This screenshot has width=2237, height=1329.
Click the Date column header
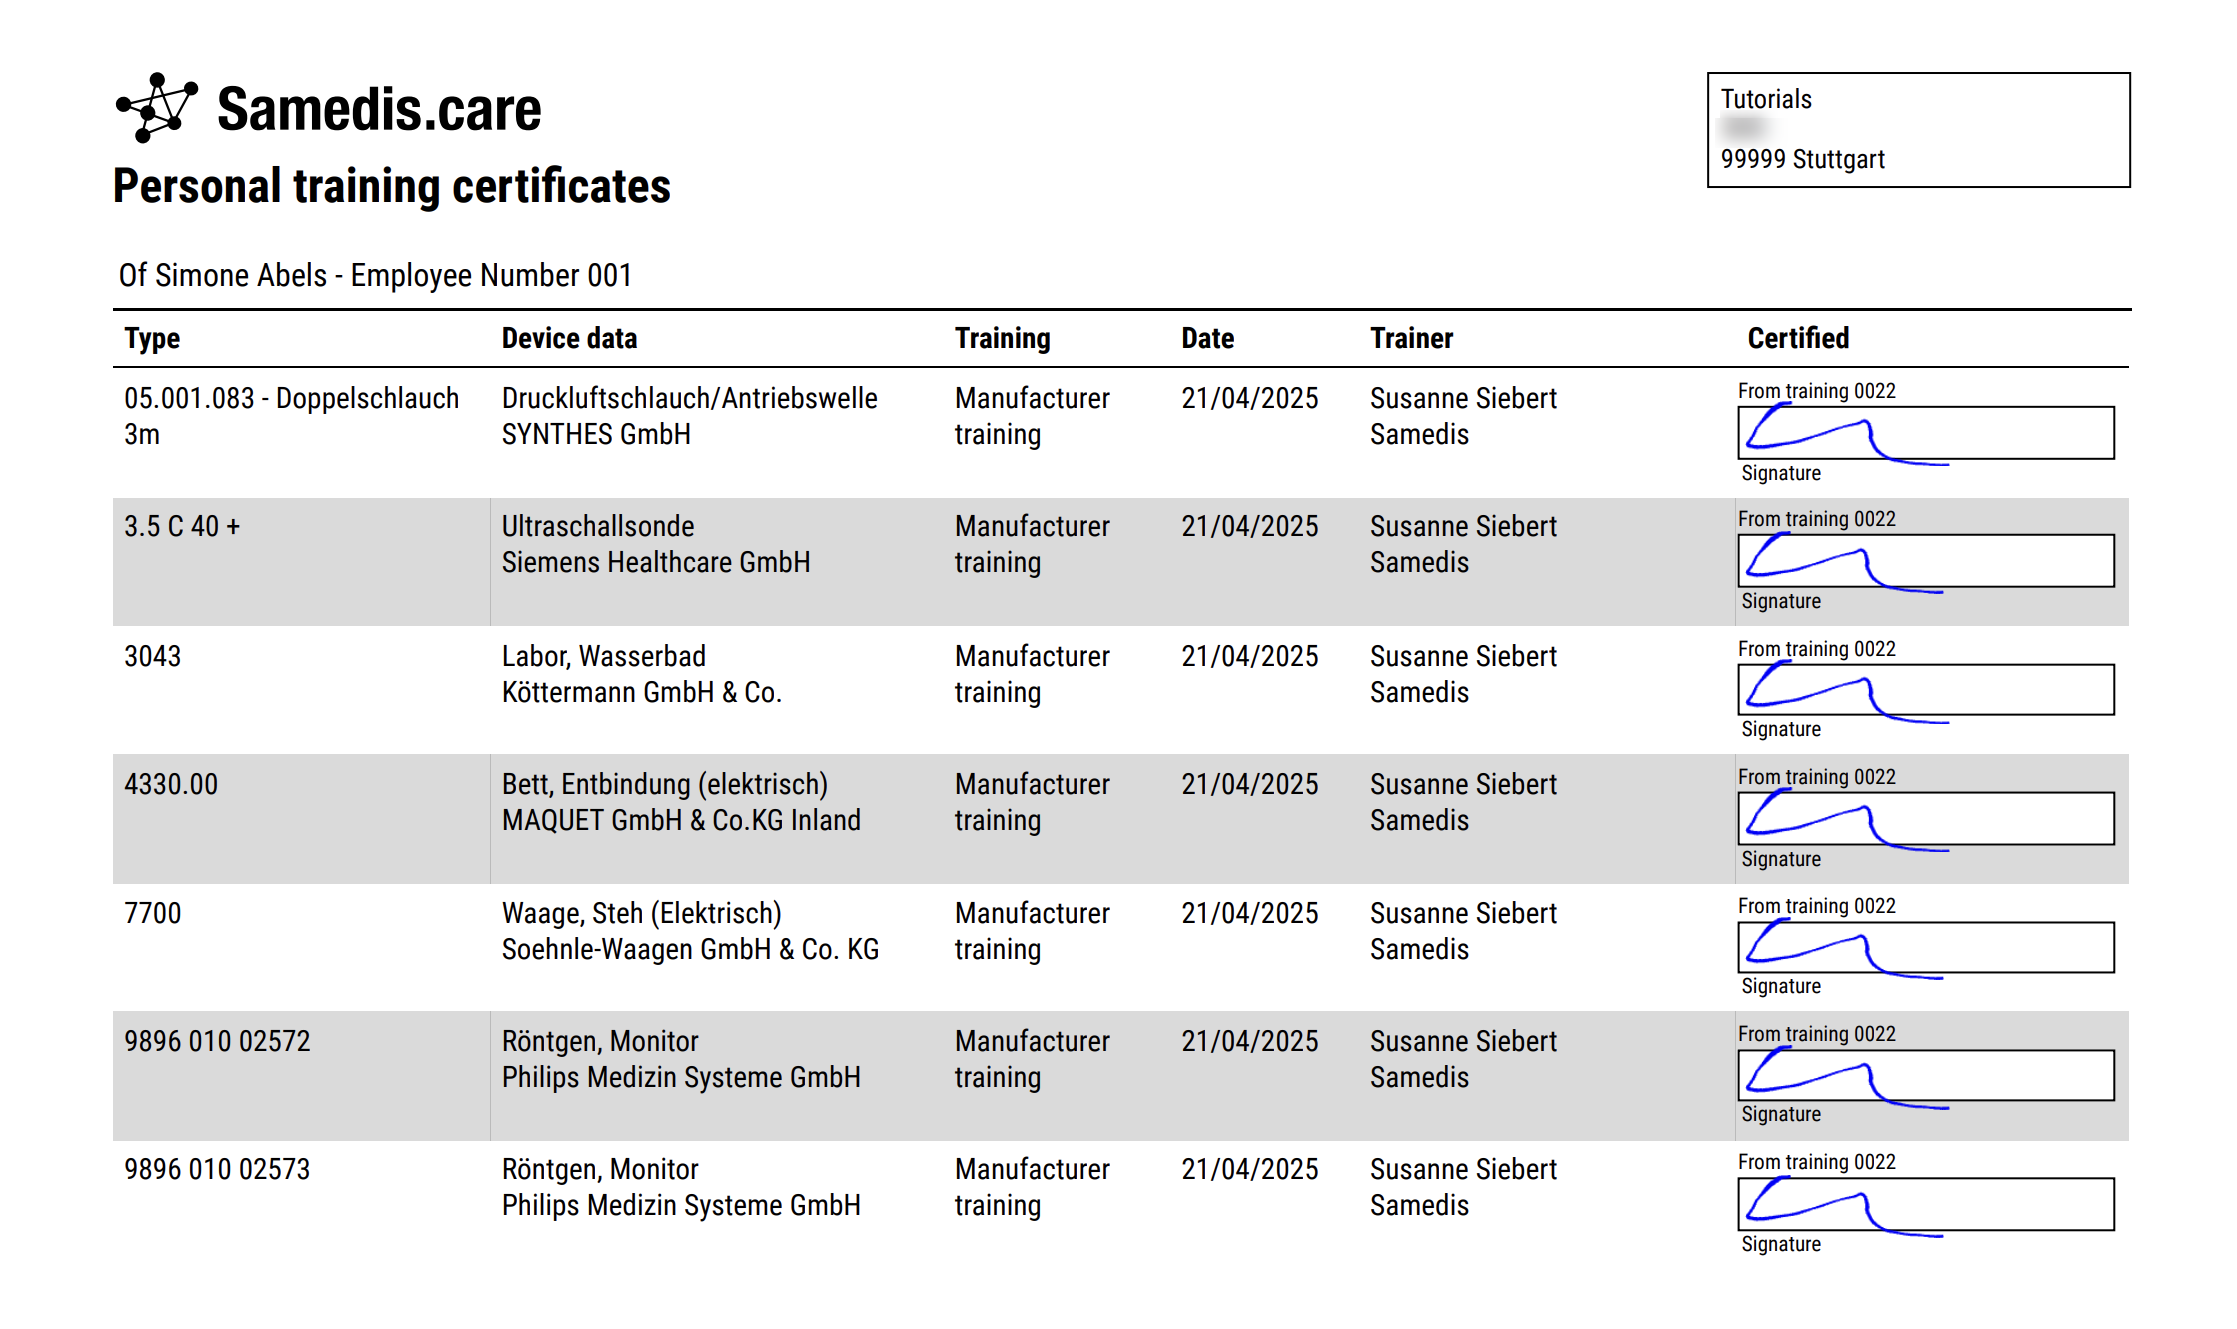1207,338
